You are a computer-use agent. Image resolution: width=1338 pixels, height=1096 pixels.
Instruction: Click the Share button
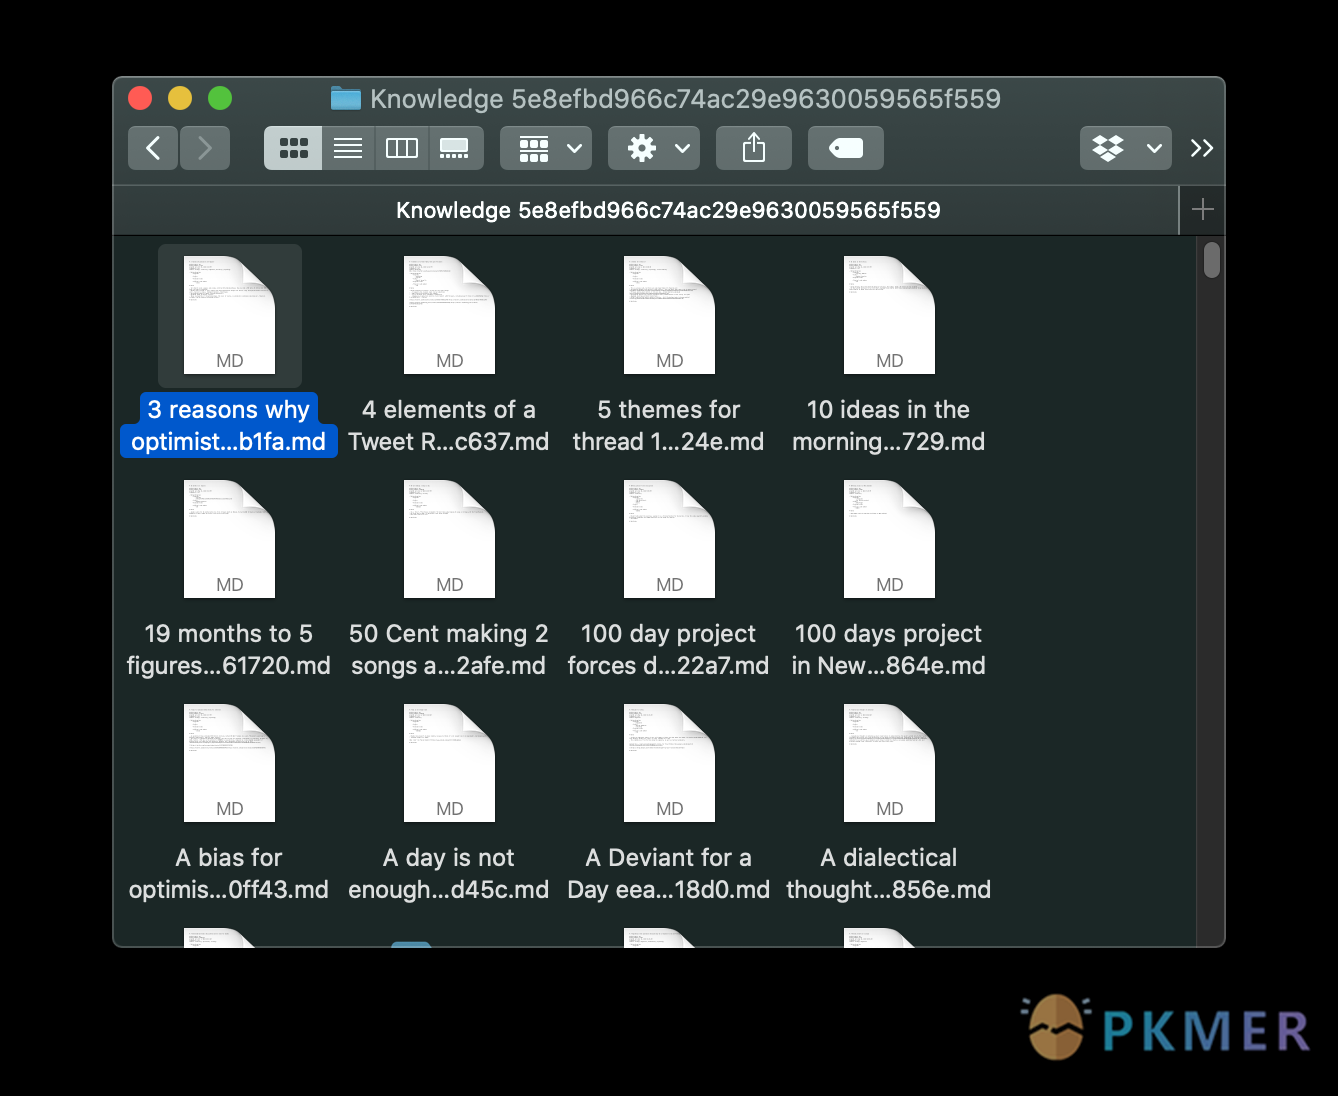(x=754, y=148)
